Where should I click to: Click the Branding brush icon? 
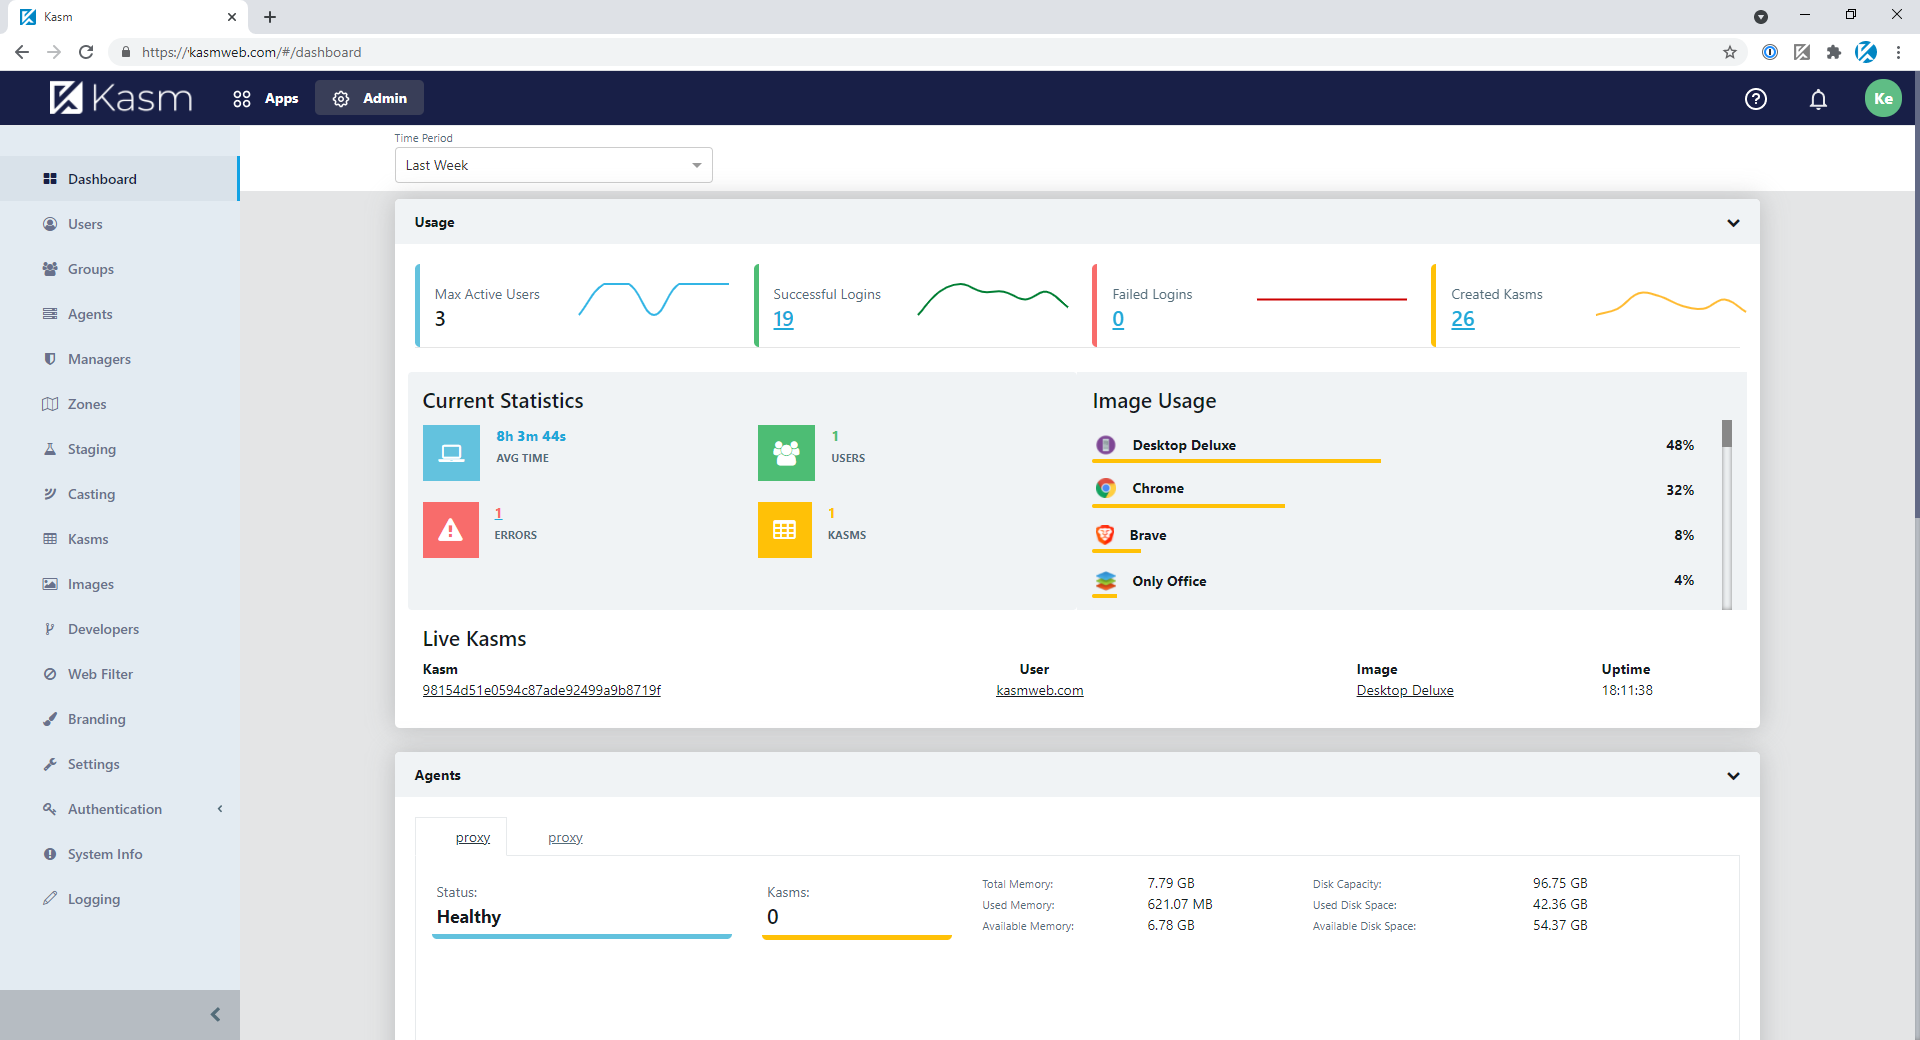point(50,719)
